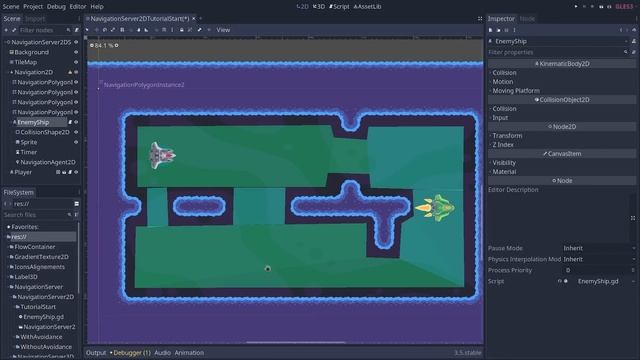
Task: Toggle visibility of TileMap node
Action: click(x=76, y=62)
